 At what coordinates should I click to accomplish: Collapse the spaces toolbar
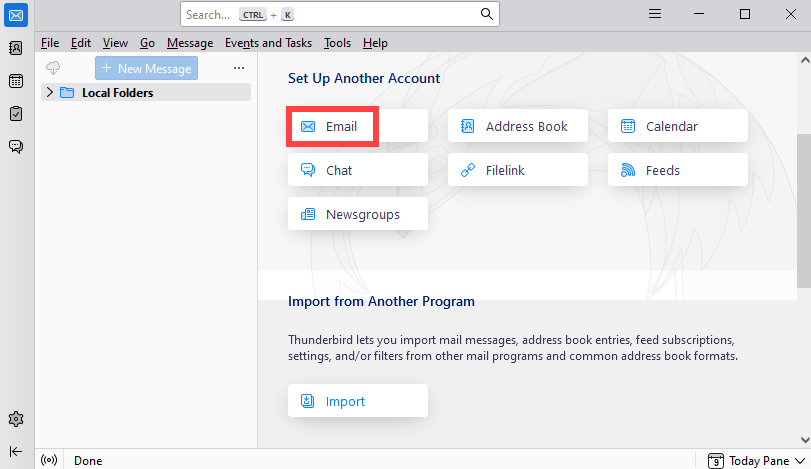(x=16, y=451)
